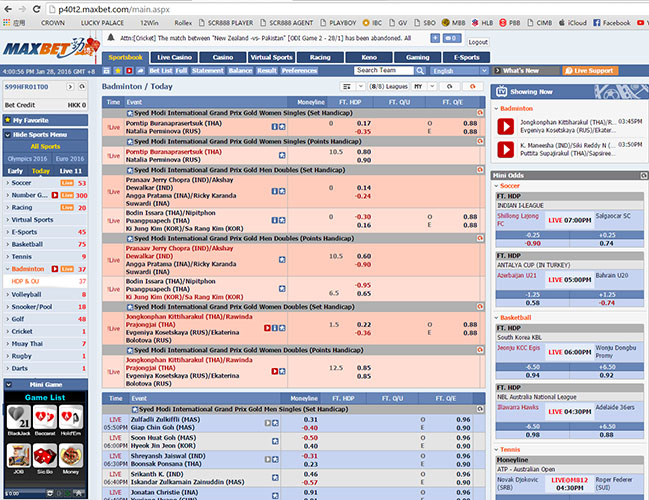The height and width of the screenshot is (500, 649).
Task: Open the sort order dropdown above table
Action: 352,87
